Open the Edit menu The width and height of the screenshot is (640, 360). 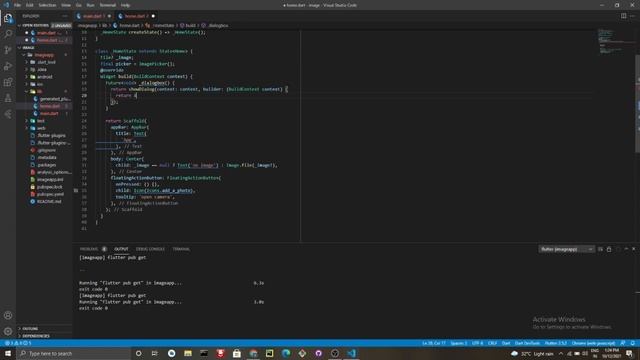click(x=30, y=5)
